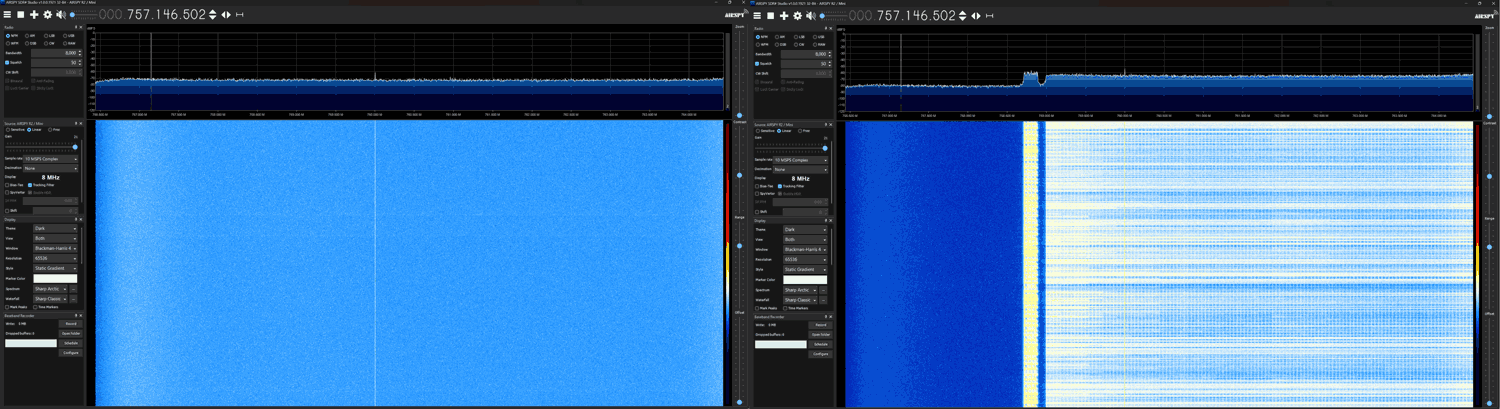Open View dropdown in left window
The image size is (1500, 409).
[x=55, y=239]
